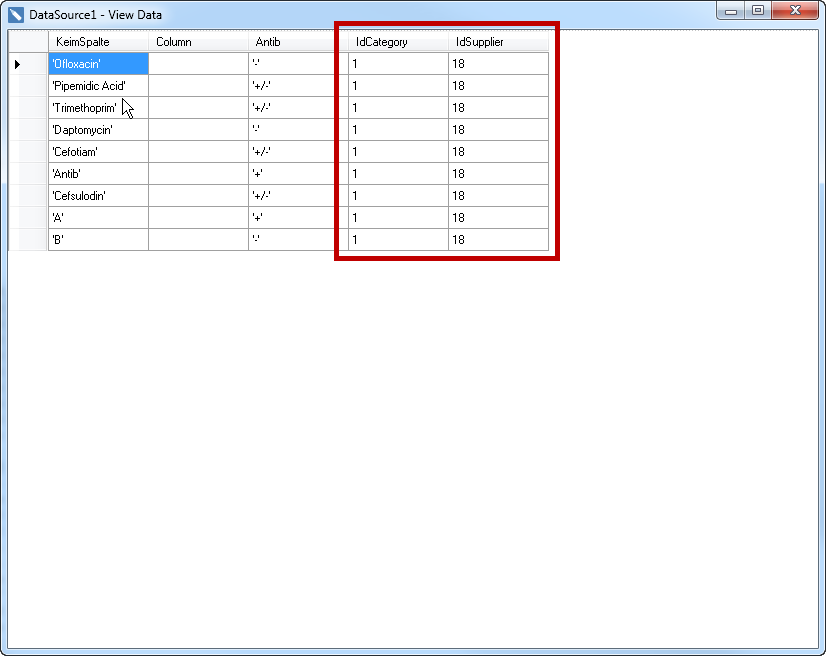826x656 pixels.
Task: Click the Antib value for Trimethoprim row
Action: pyautogui.click(x=299, y=108)
